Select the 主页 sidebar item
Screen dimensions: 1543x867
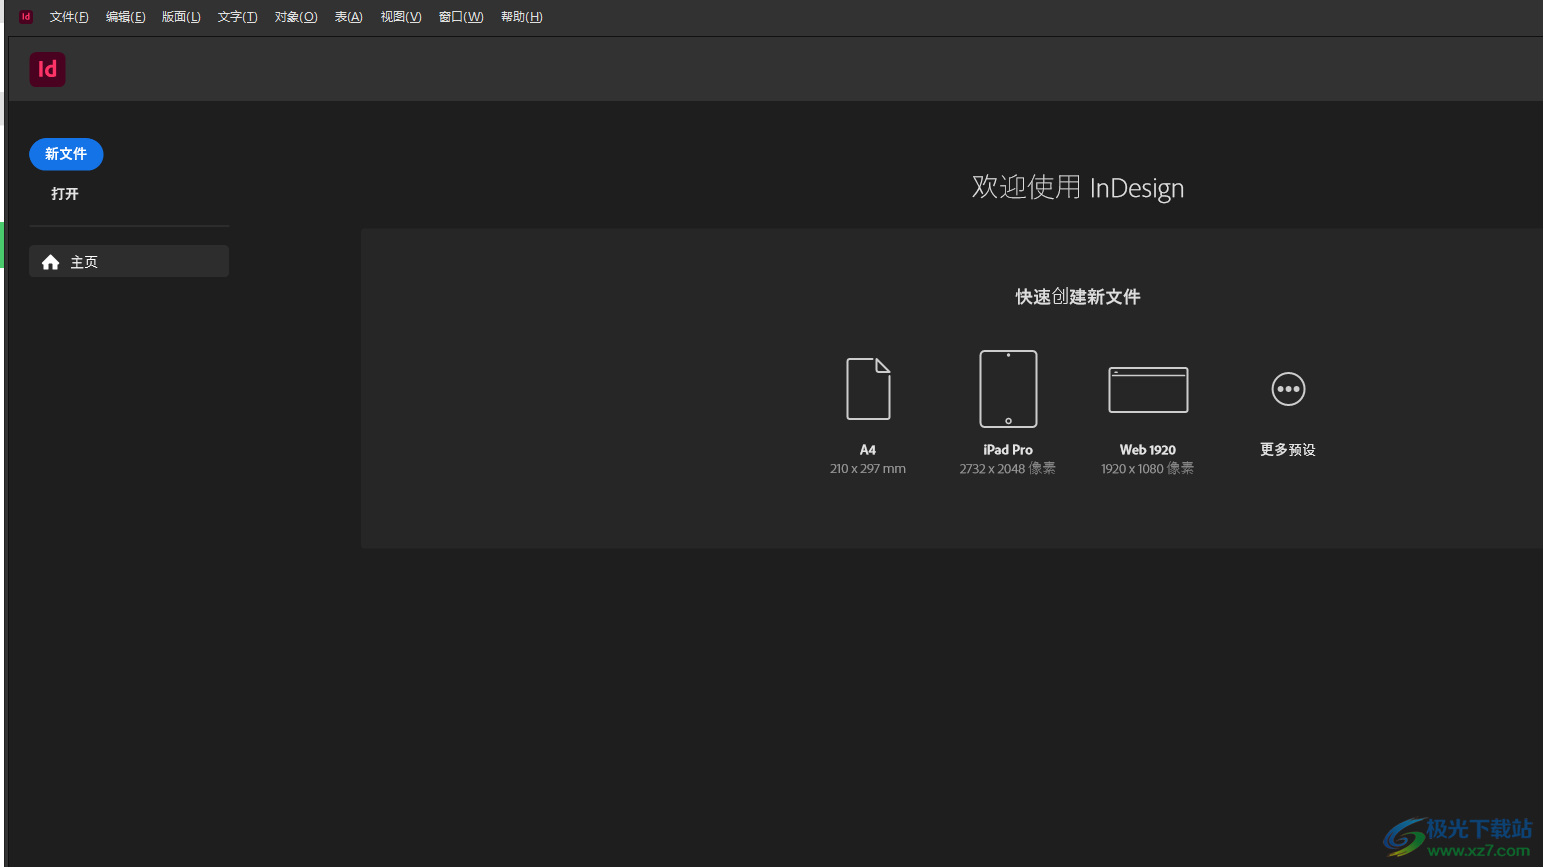[x=129, y=261]
